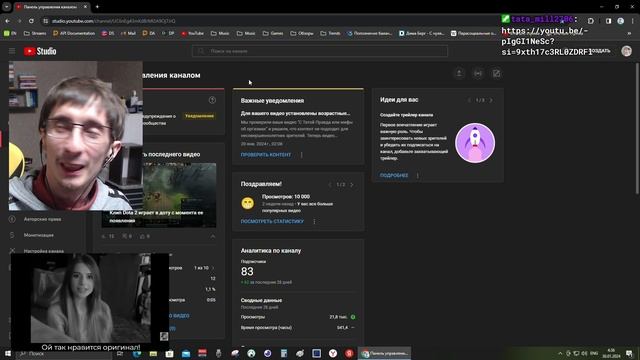
Task: Go to previous card in Поздравляем panel
Action: pyautogui.click(x=330, y=184)
